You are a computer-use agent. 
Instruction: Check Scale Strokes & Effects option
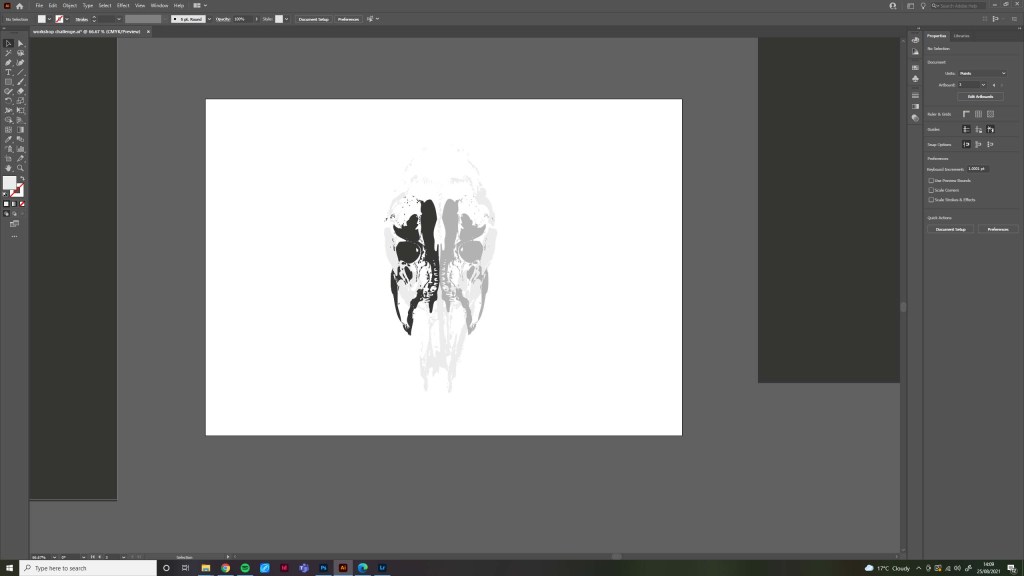(931, 199)
